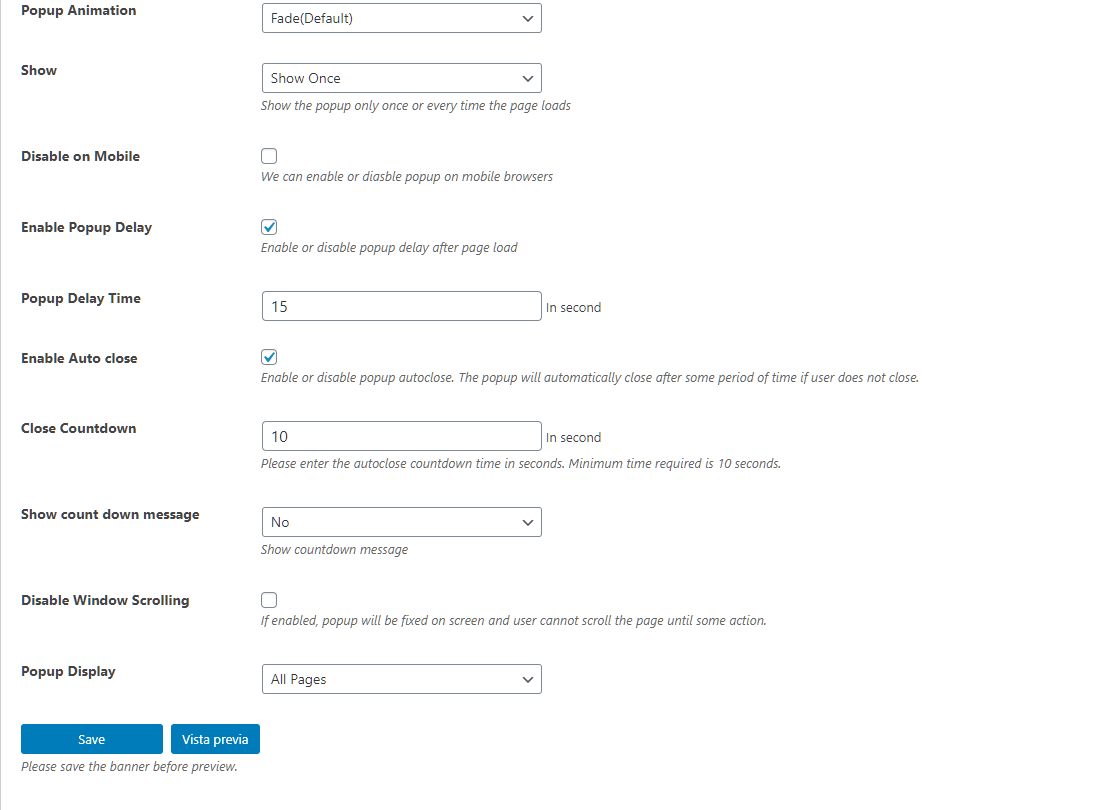
Task: Enable the Disable on Mobile checkbox
Action: point(269,156)
